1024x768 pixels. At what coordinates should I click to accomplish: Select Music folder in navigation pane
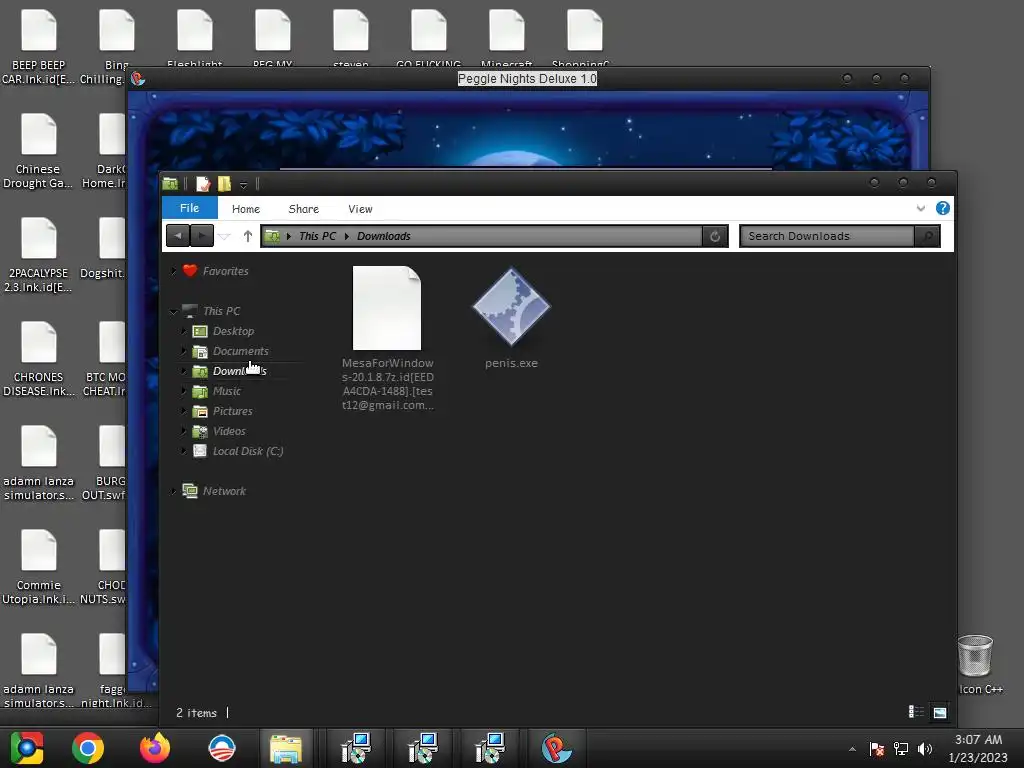tap(227, 391)
